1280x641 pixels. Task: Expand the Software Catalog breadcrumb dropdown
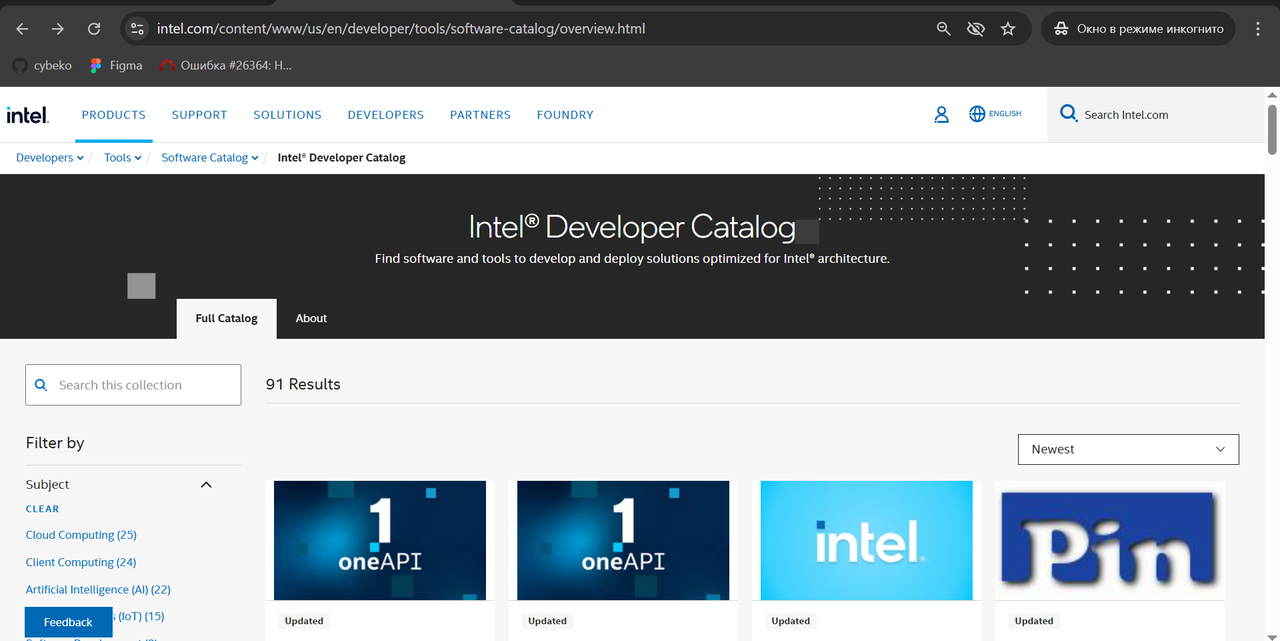[x=210, y=158]
